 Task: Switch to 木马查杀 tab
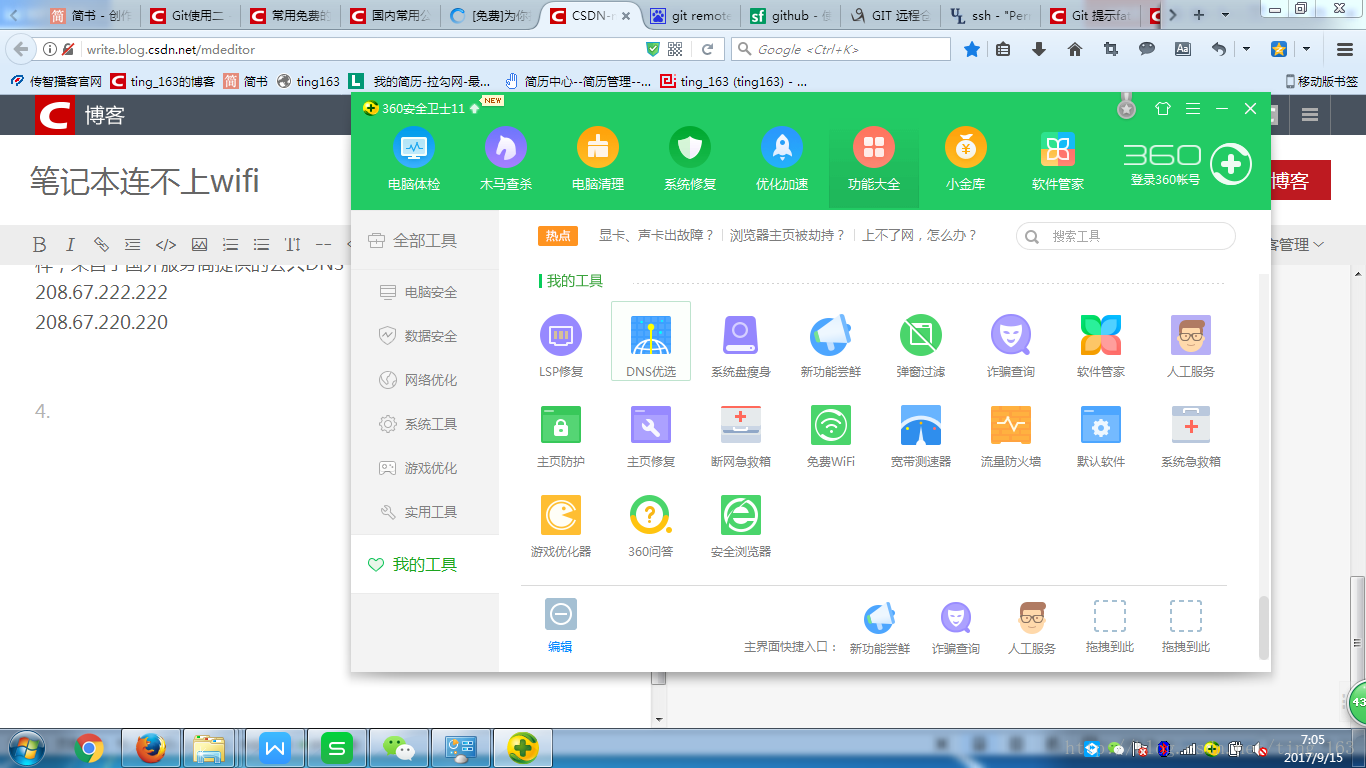click(x=506, y=159)
